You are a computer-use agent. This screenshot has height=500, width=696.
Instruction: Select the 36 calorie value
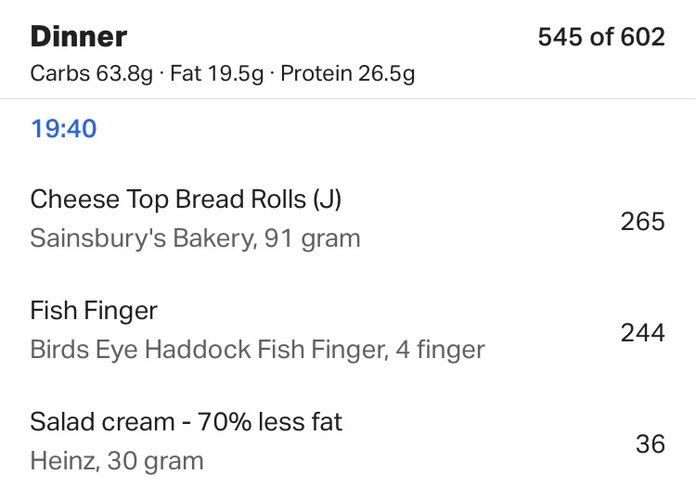pos(650,444)
